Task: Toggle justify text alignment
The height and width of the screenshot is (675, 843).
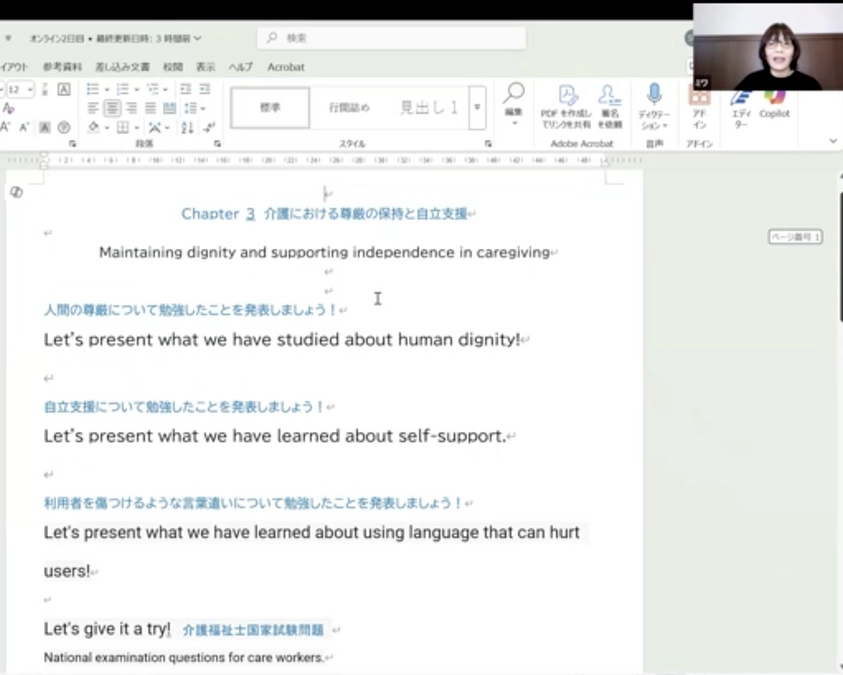Action: coord(150,108)
